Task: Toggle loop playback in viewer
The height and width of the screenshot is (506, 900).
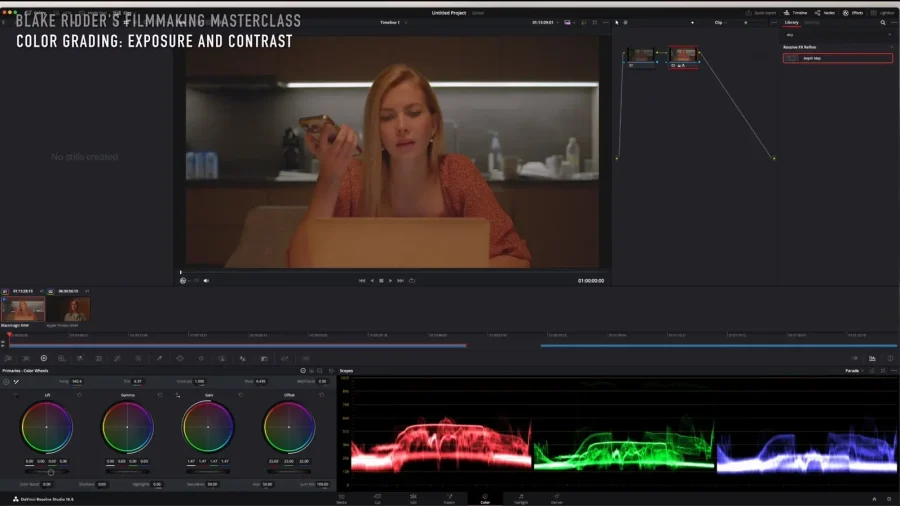Action: [412, 281]
